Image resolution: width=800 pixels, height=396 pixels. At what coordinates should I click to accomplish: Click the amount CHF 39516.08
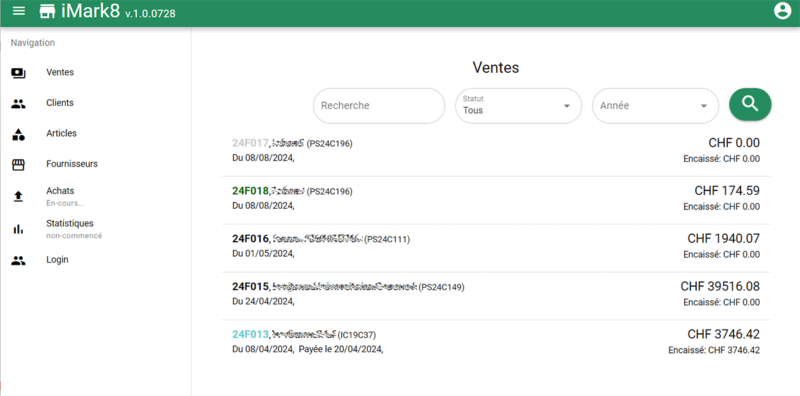pyautogui.click(x=720, y=287)
